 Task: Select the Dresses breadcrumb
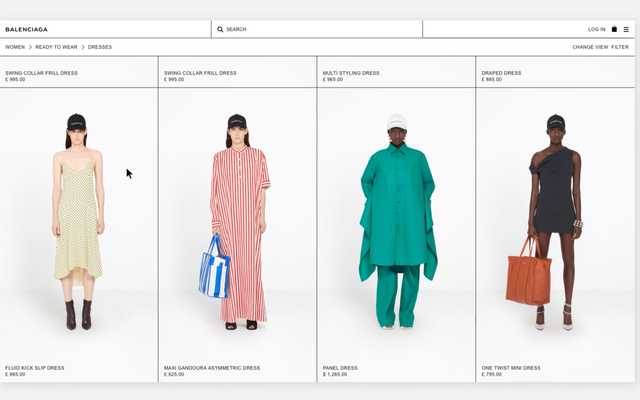[x=100, y=47]
